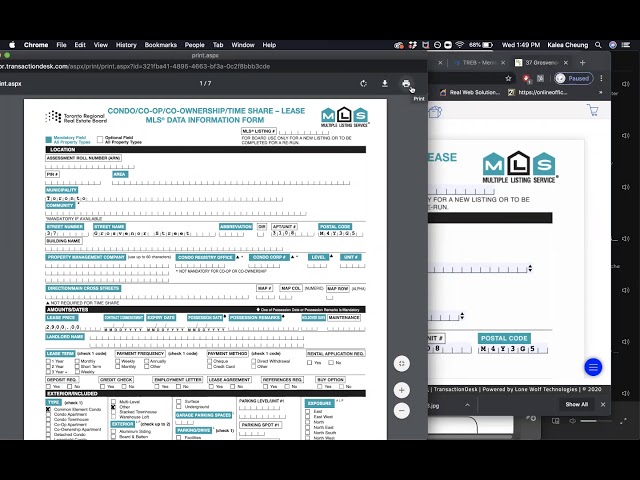Open Siri from the menu bar
This screenshot has height=480, width=640.
pos(613,45)
